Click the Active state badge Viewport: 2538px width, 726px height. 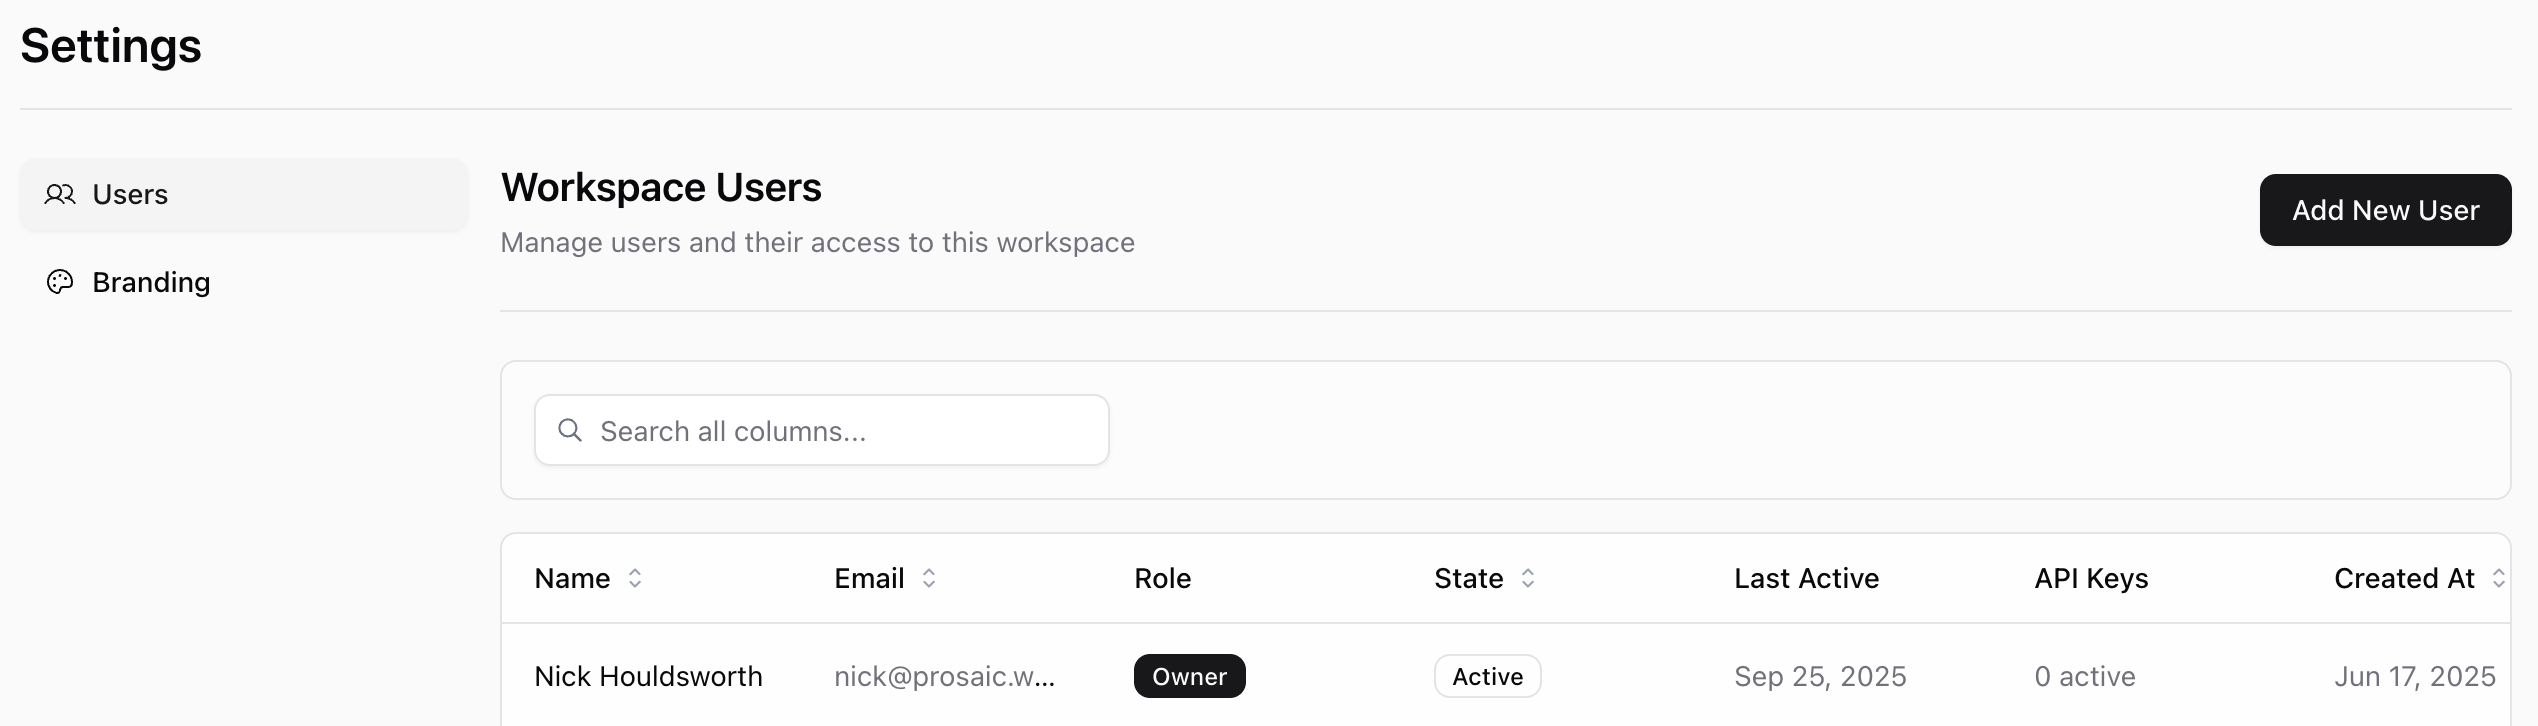click(x=1487, y=676)
